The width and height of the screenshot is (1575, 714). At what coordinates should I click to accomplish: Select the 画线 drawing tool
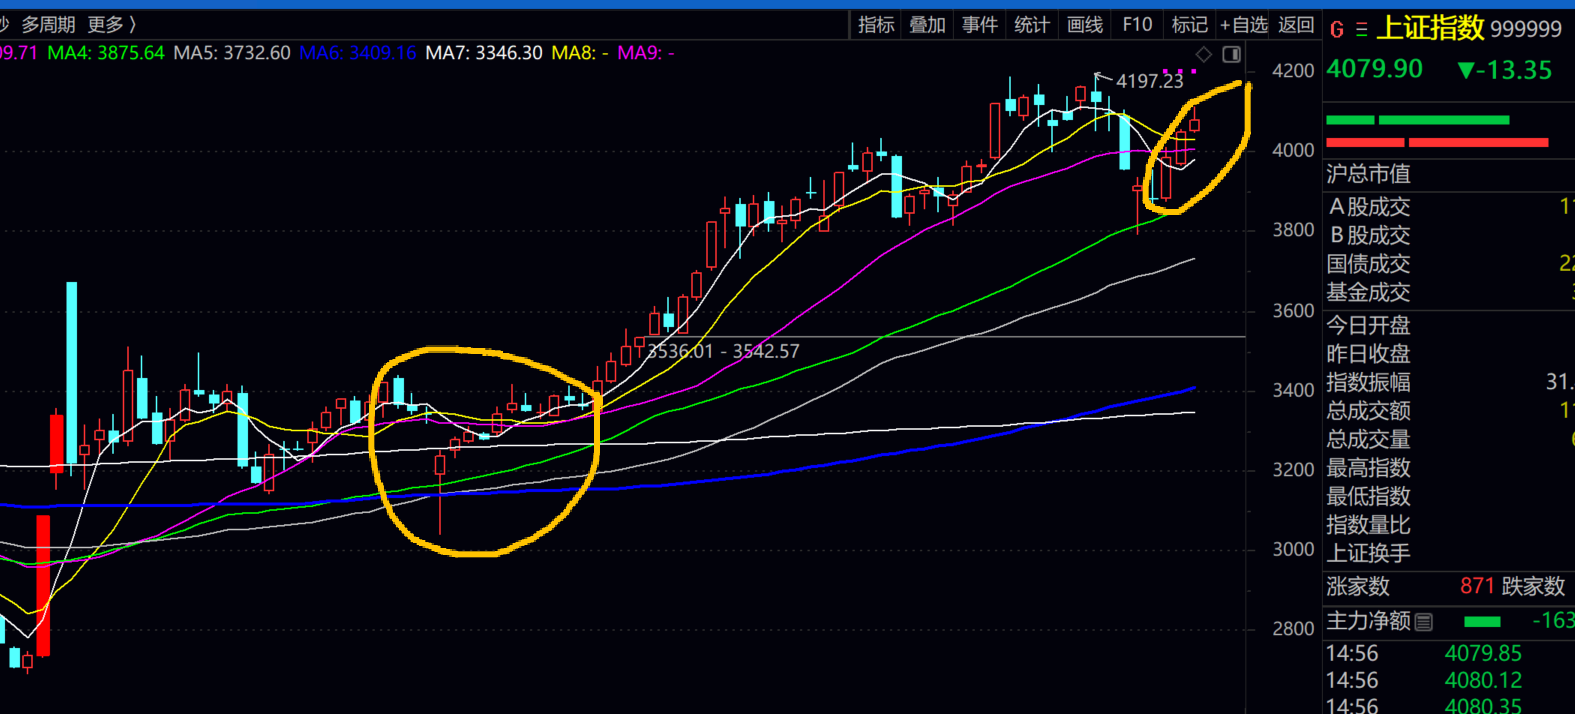tap(1084, 24)
